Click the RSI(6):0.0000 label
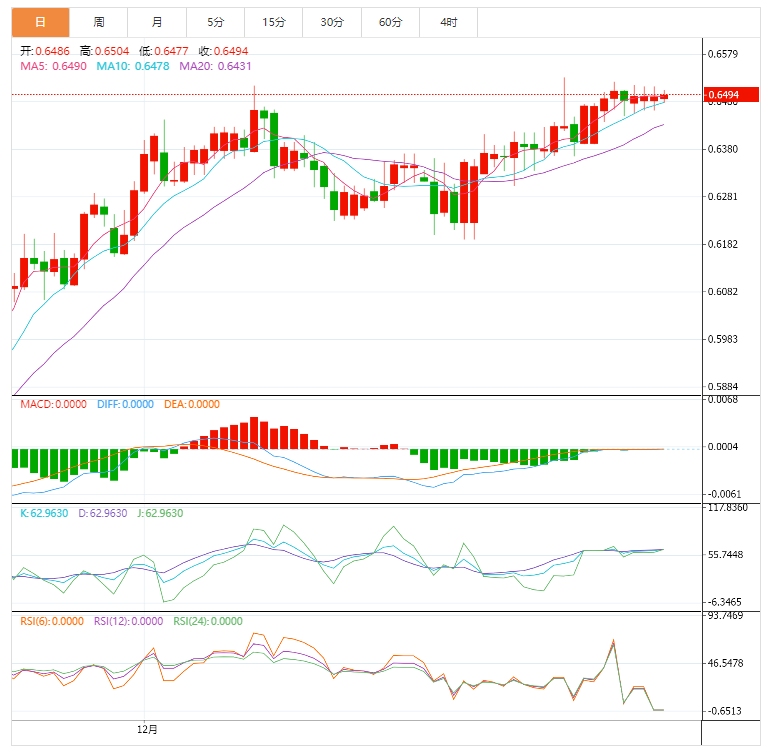Image resolution: width=770 pixels, height=756 pixels. click(x=52, y=621)
